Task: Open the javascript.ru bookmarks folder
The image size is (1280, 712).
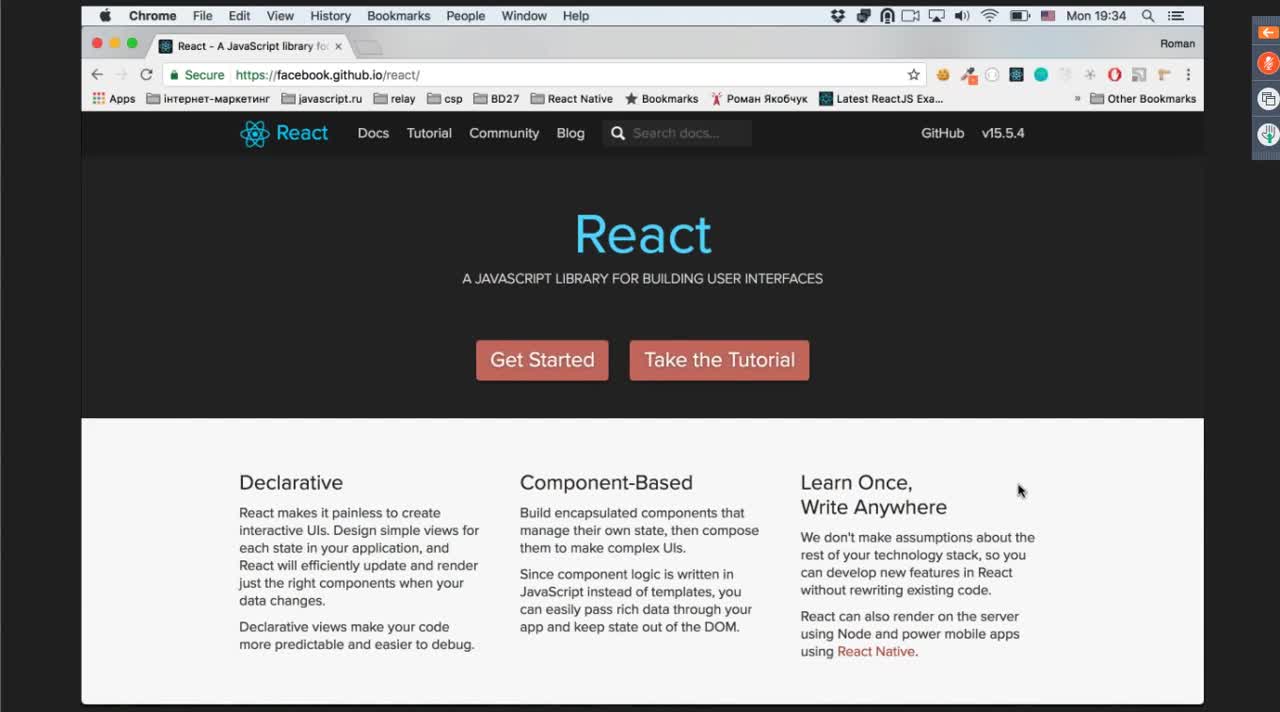Action: 322,99
